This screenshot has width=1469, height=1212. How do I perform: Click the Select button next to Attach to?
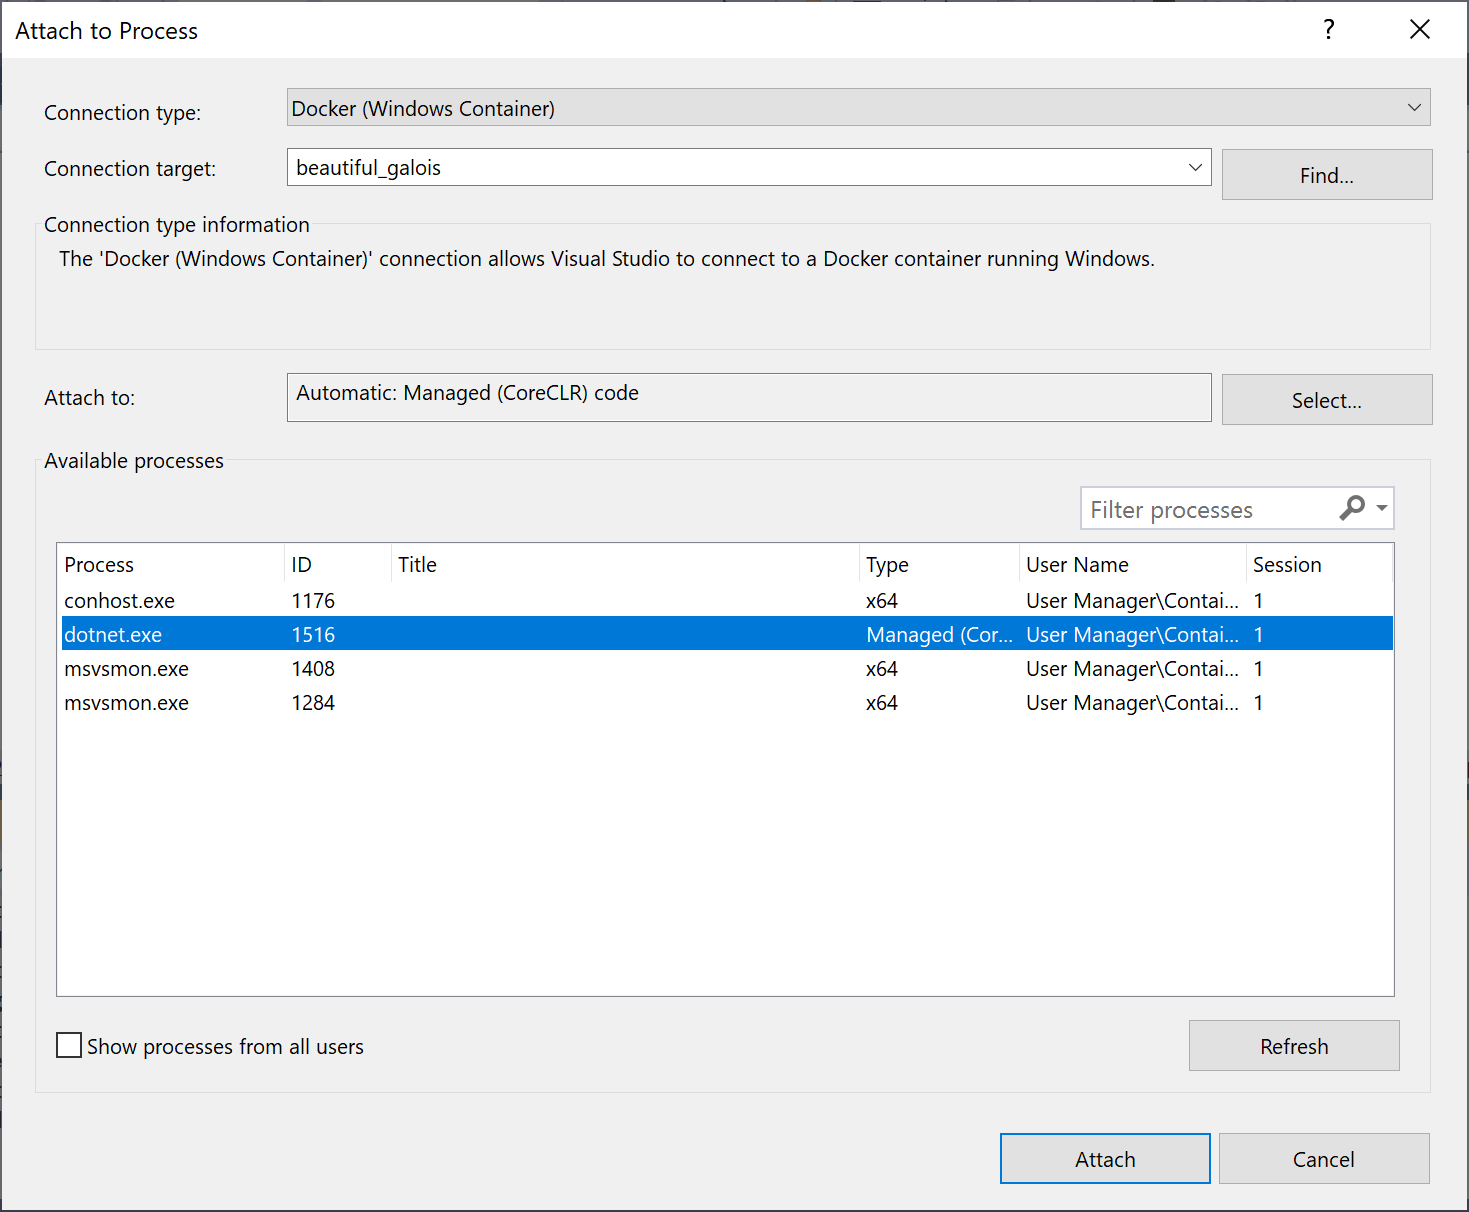click(1326, 399)
